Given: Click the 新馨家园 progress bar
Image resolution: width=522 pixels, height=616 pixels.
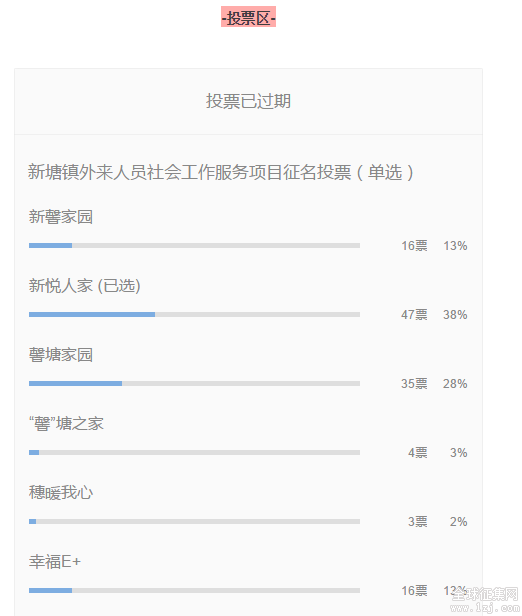Looking at the screenshot, I should pos(194,246).
